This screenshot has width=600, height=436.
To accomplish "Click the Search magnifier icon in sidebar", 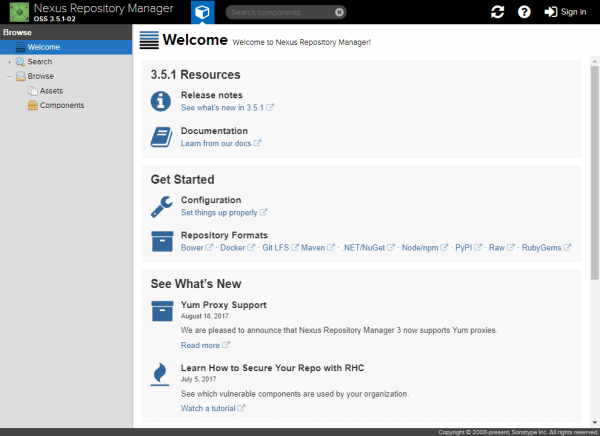I will click(20, 62).
